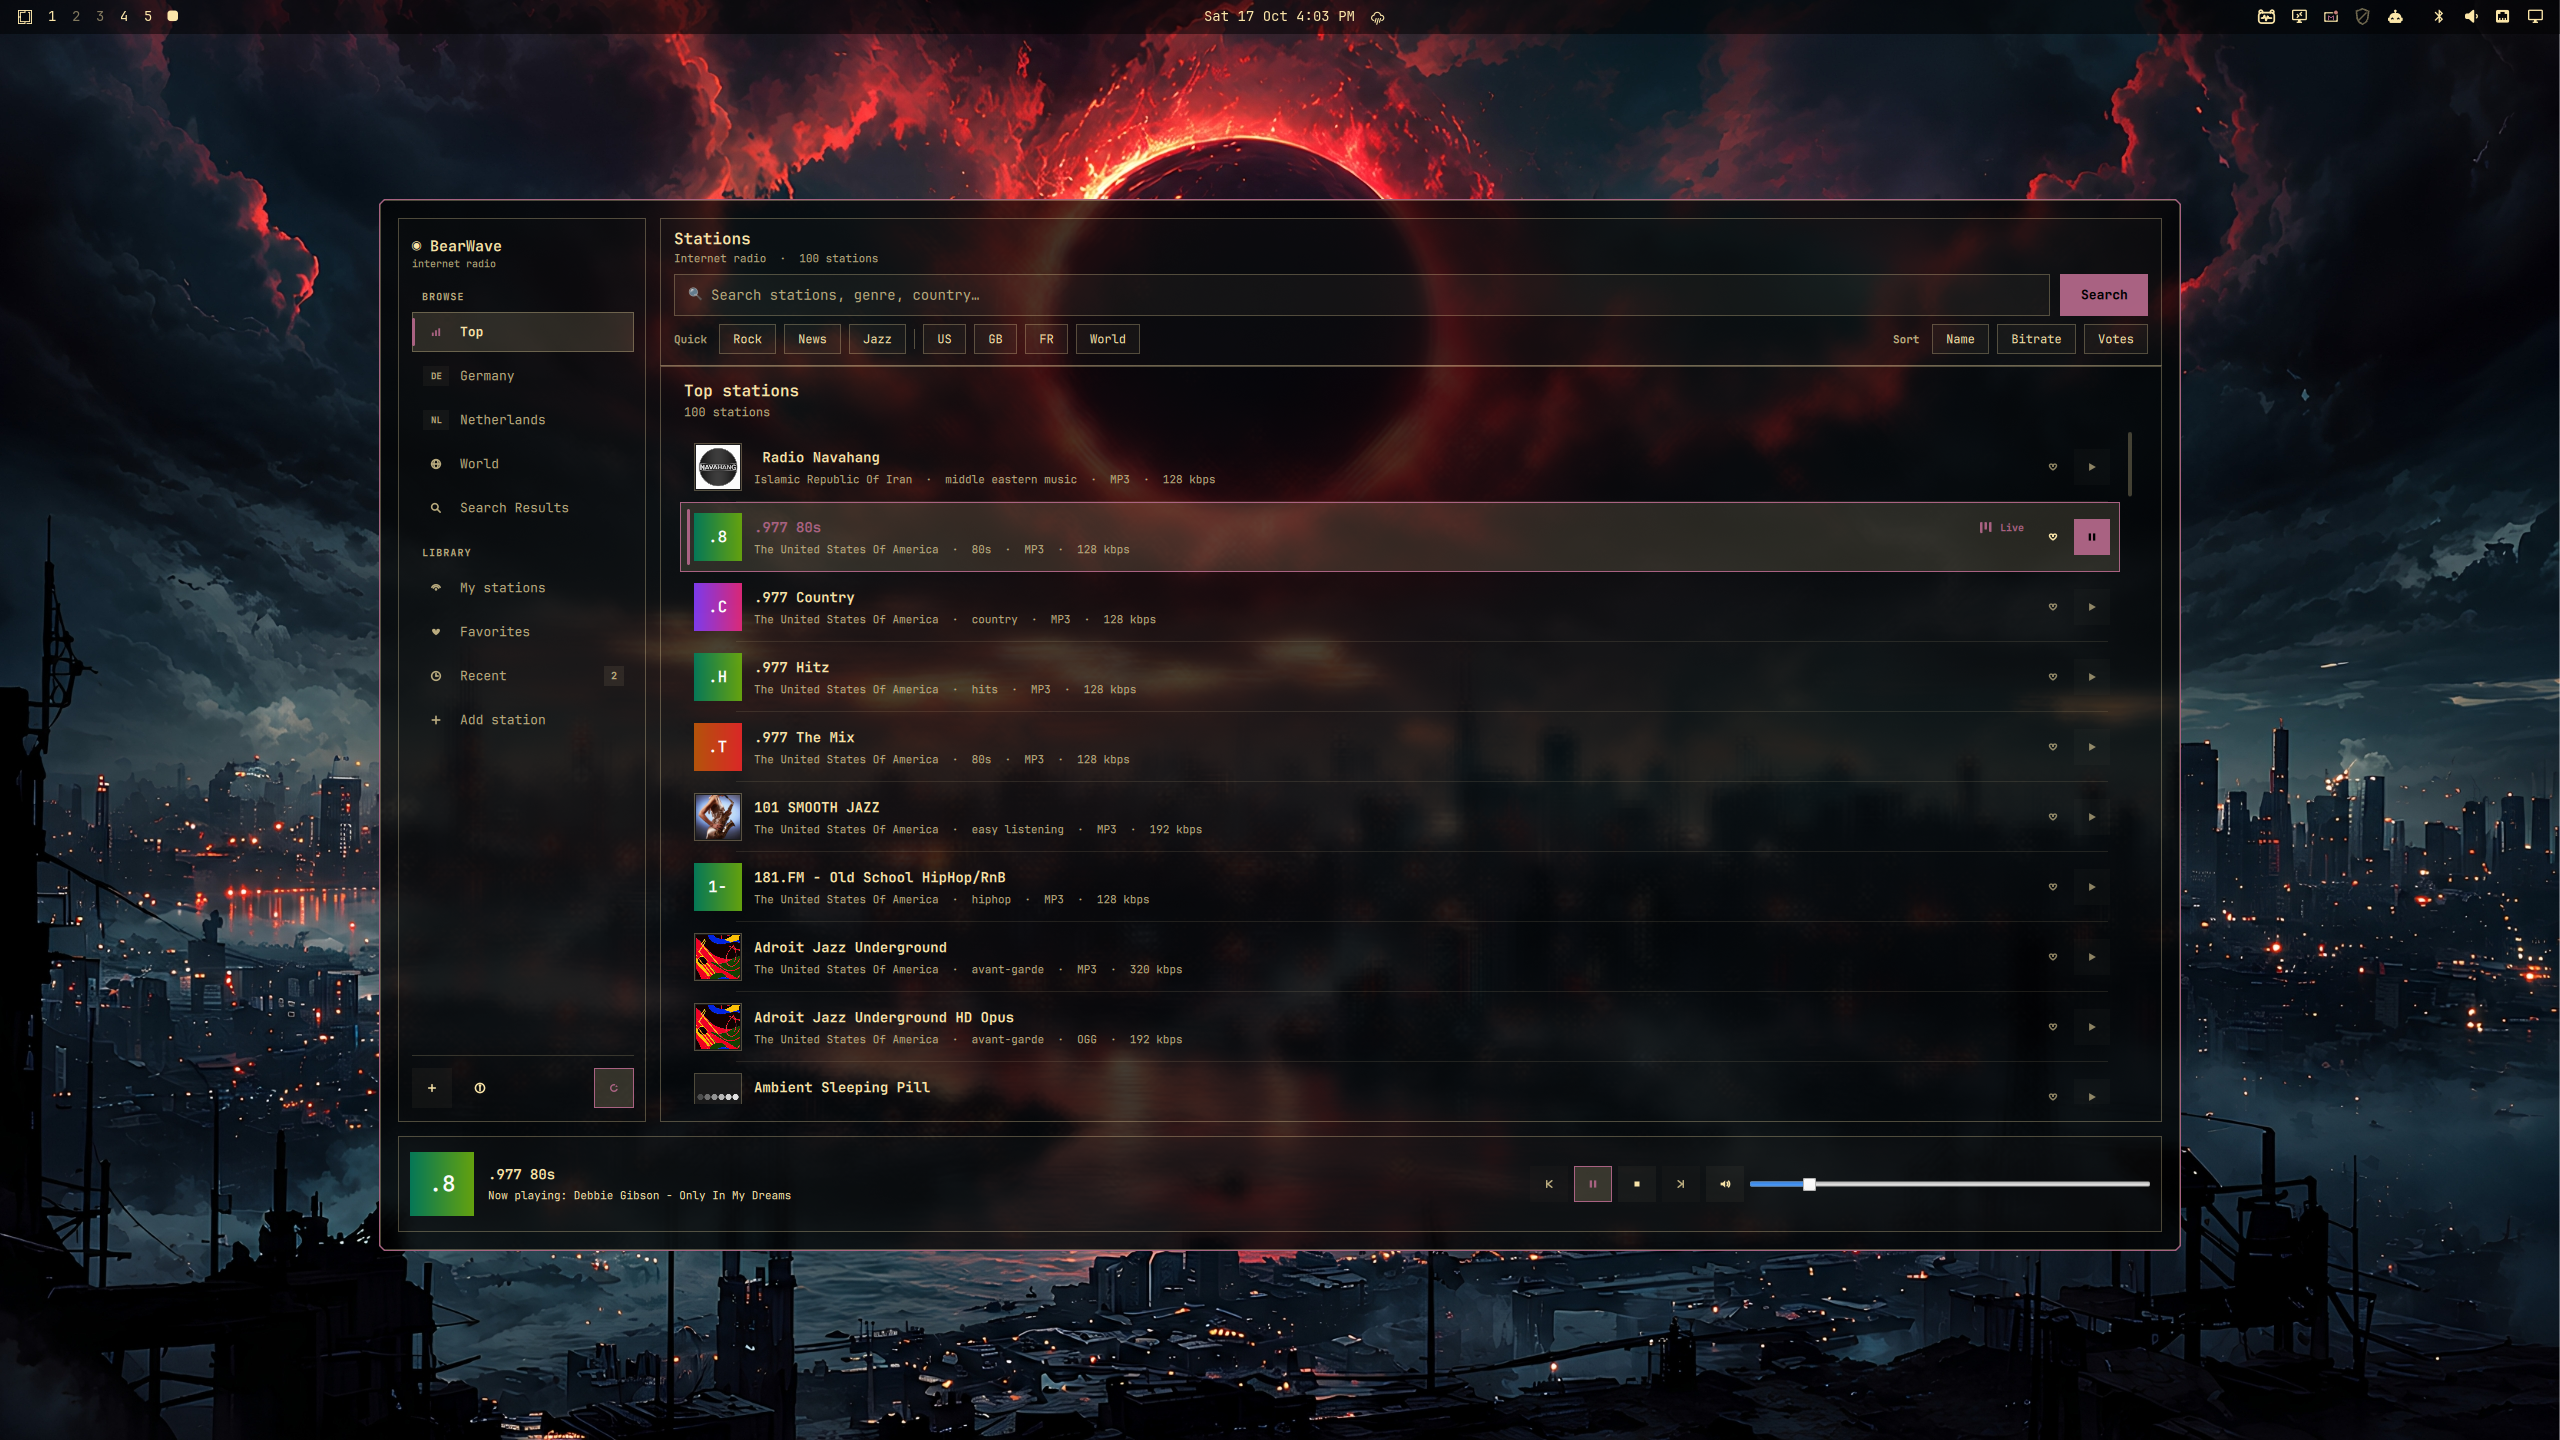
Task: Open Germany stations in sidebar
Action: click(523, 376)
